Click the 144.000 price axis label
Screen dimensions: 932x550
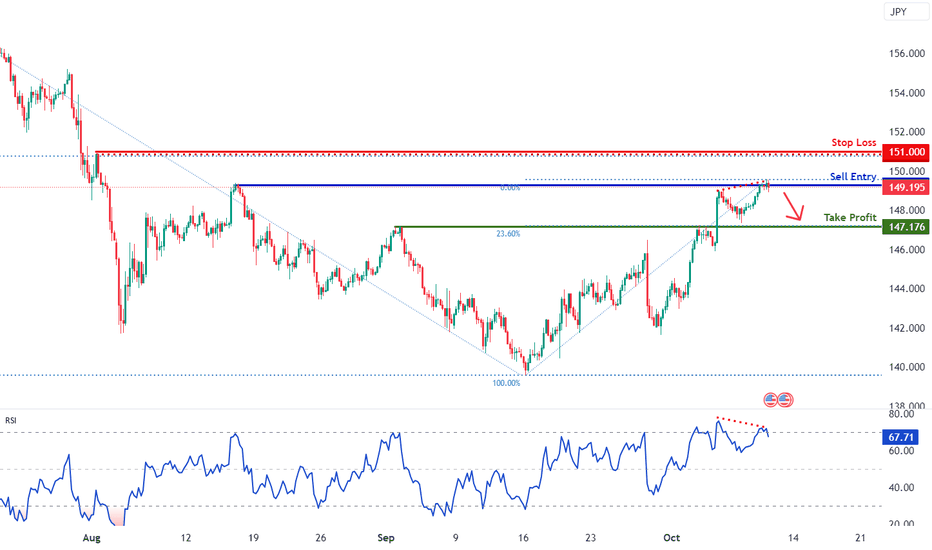906,289
